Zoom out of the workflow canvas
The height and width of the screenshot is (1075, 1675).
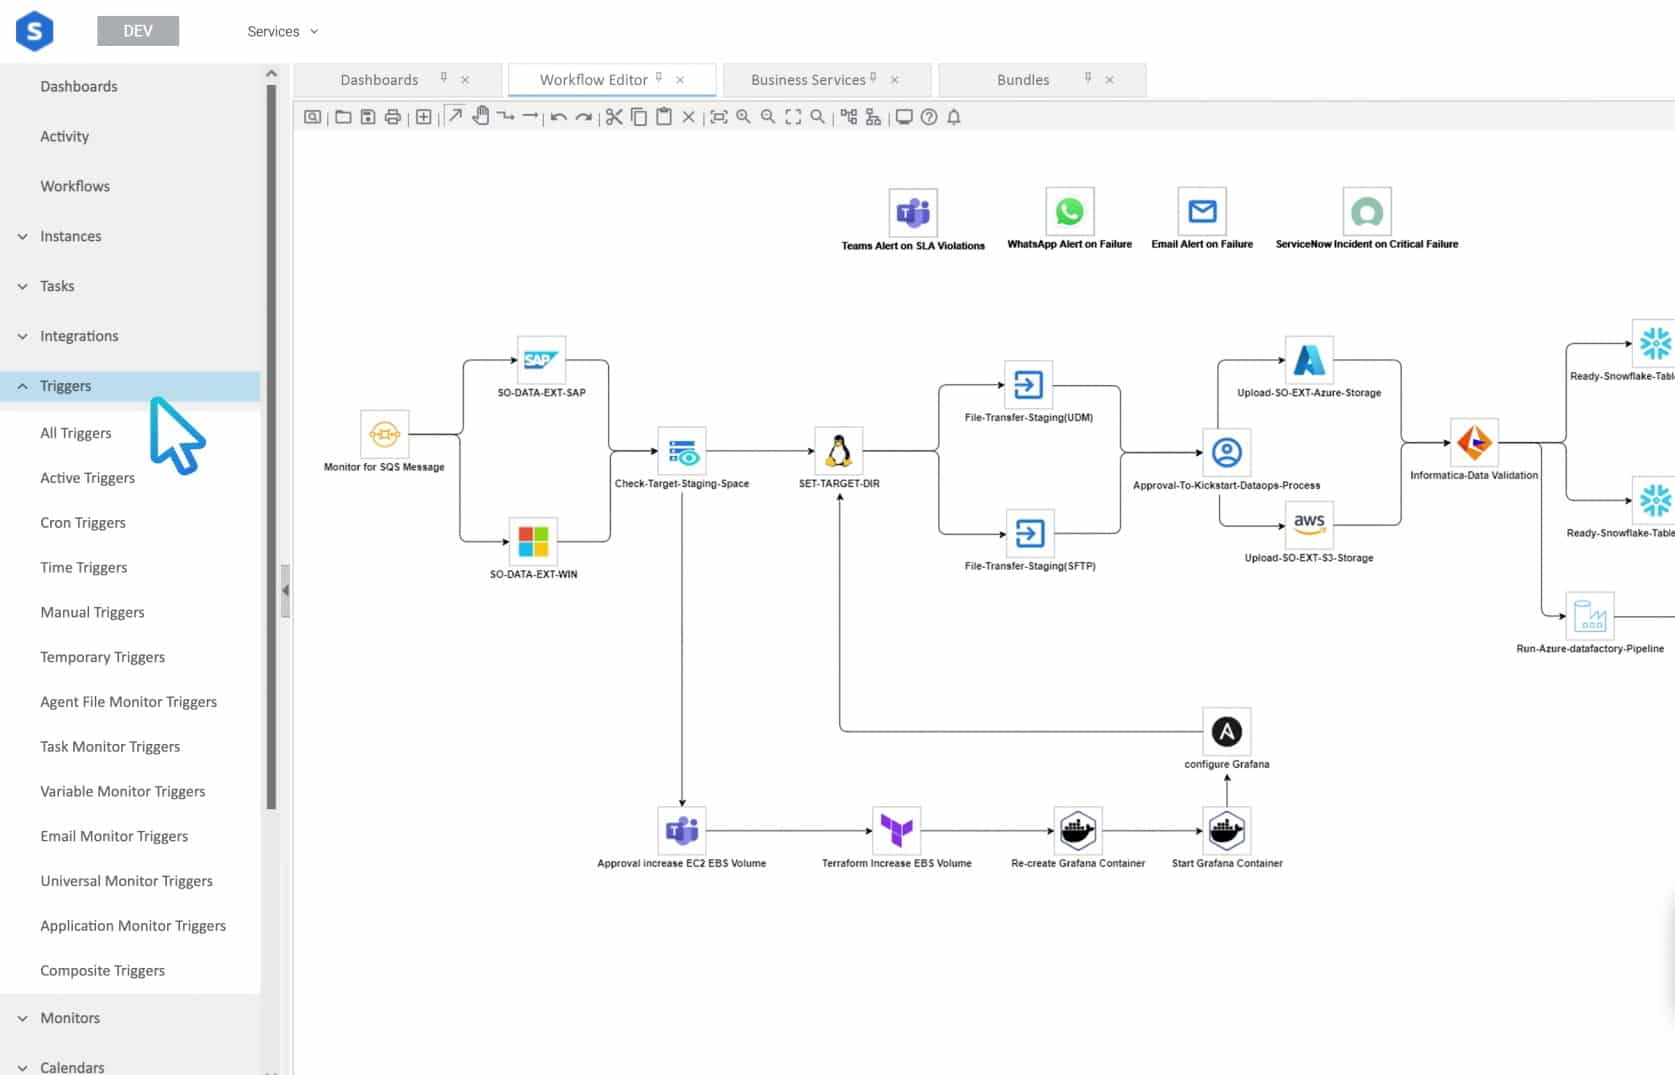(x=768, y=117)
